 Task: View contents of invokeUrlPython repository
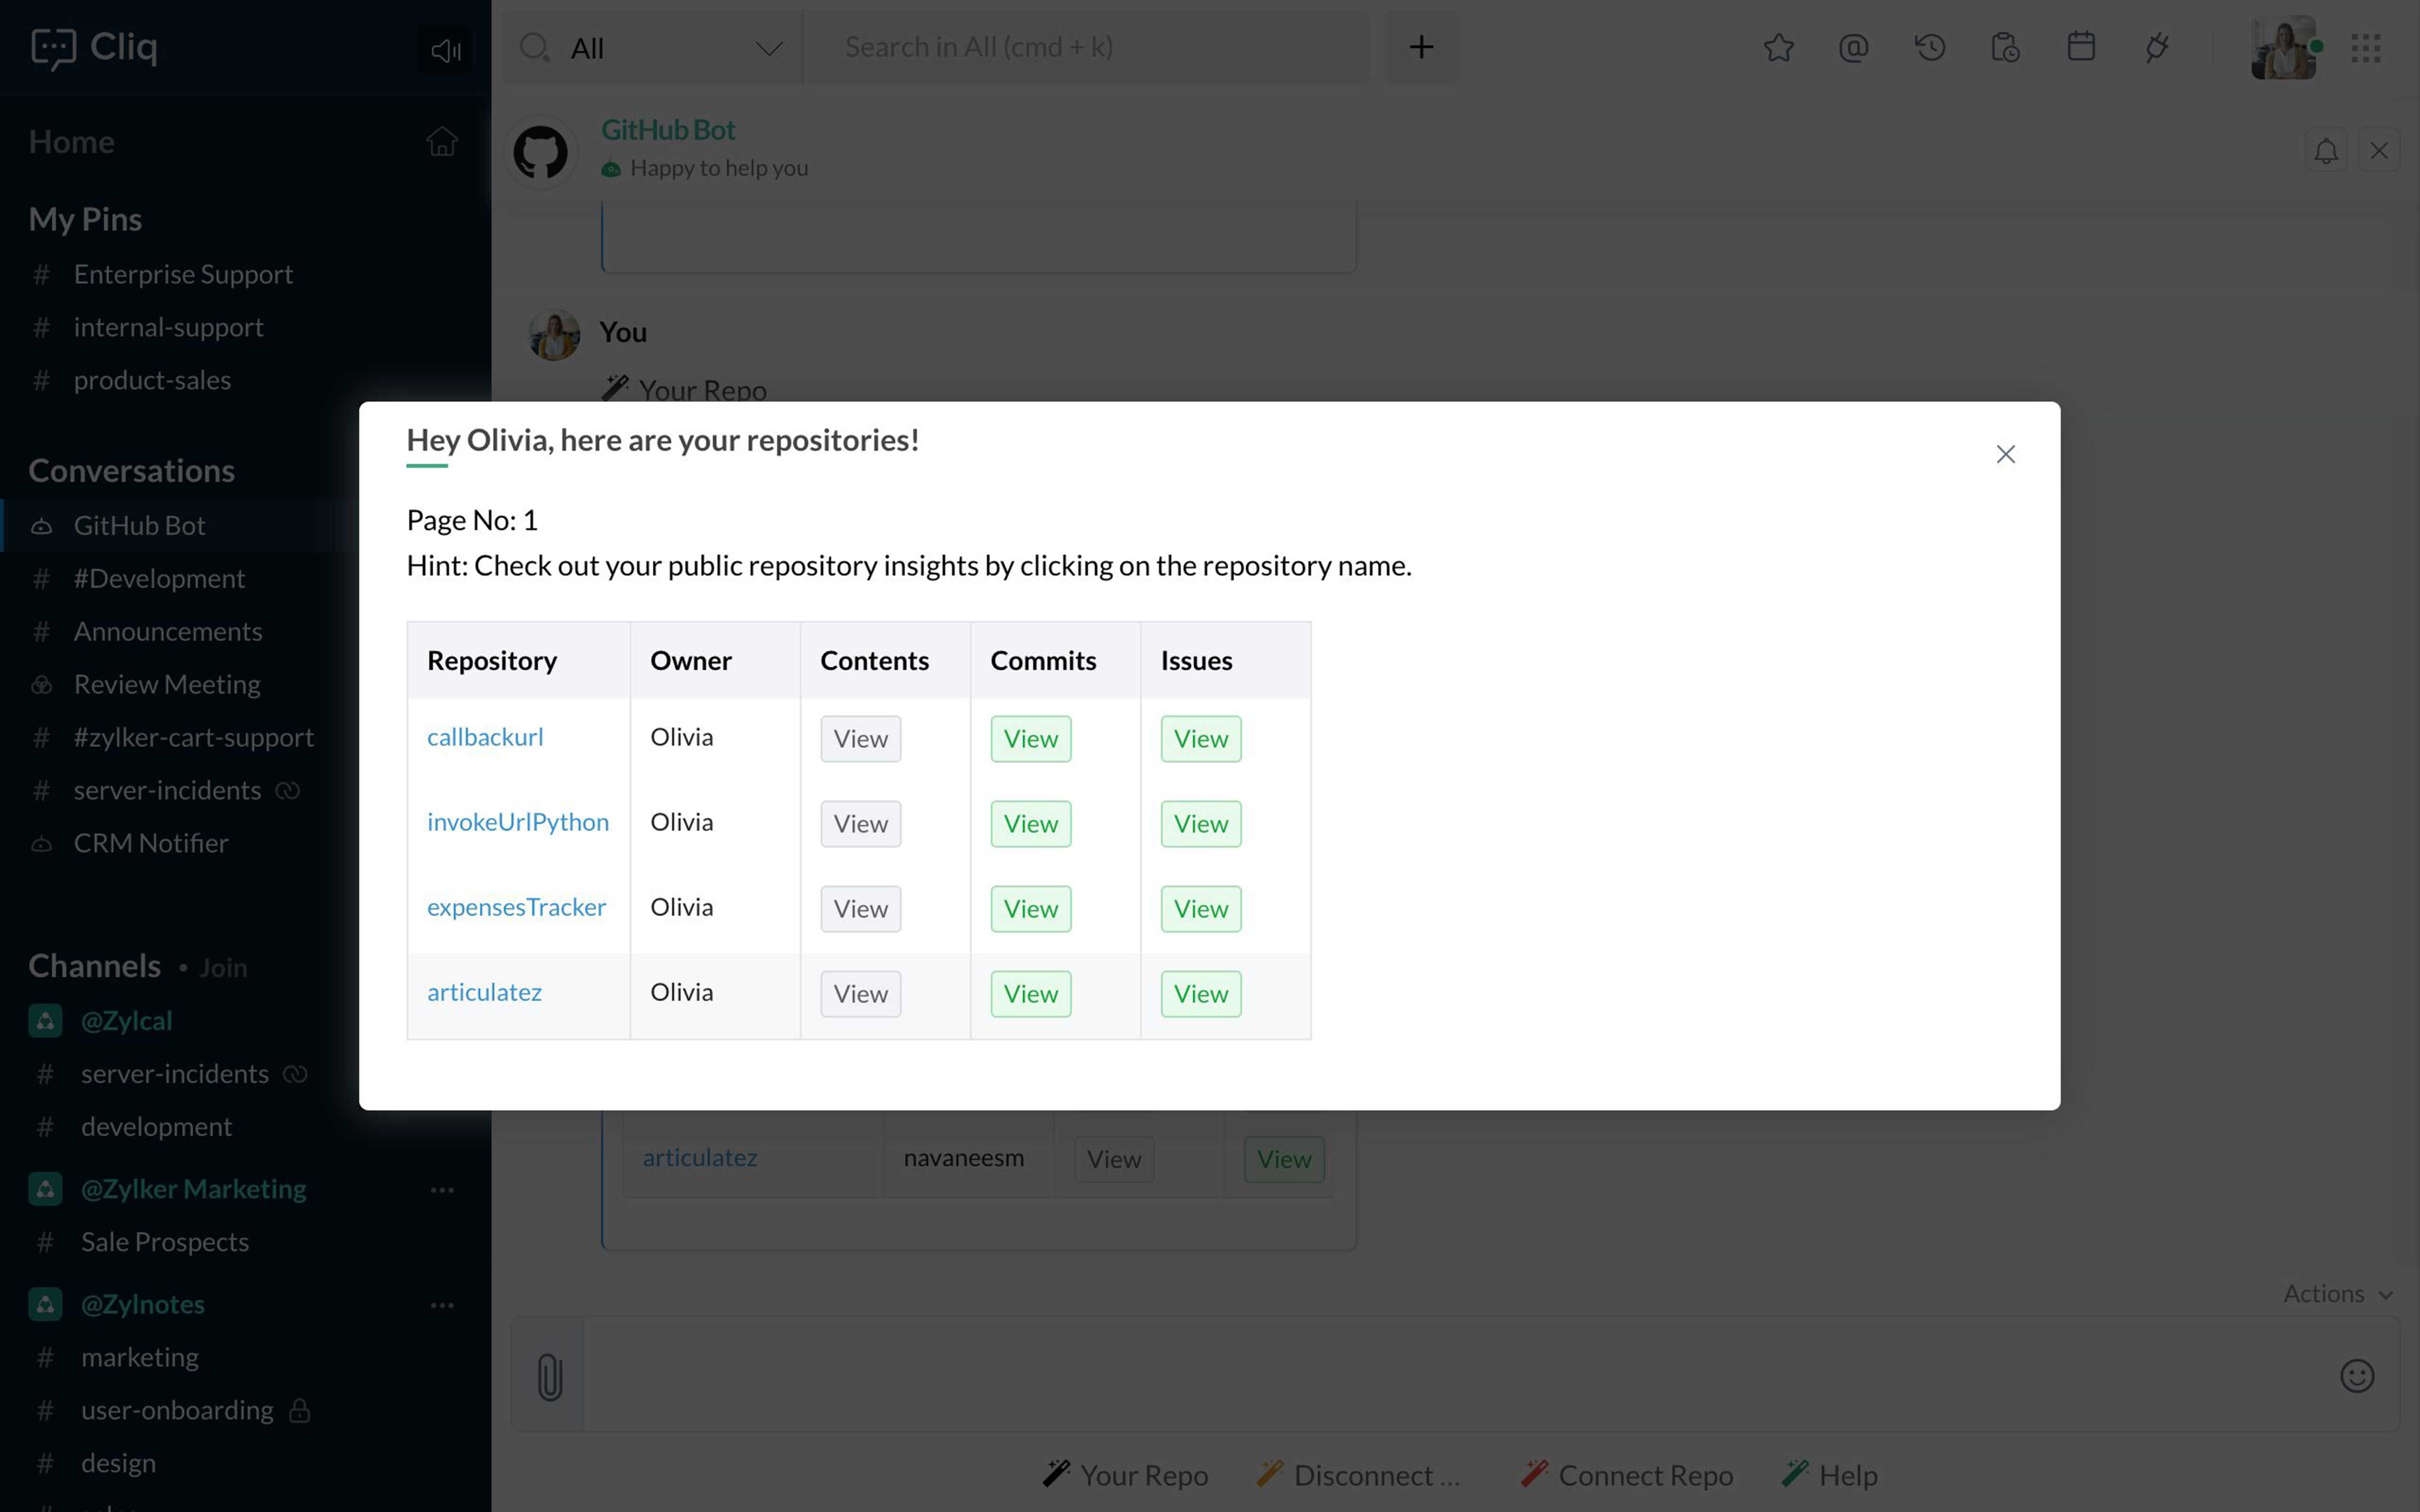861,824
